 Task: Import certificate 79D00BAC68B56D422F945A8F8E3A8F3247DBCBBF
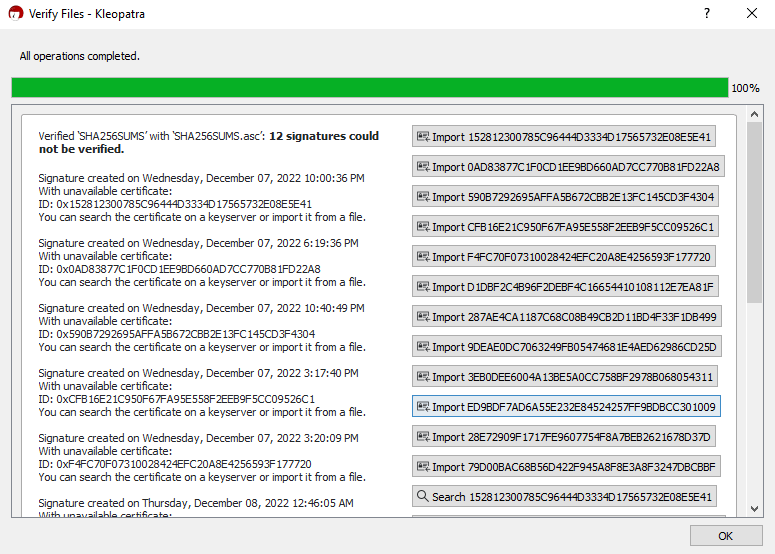point(566,467)
